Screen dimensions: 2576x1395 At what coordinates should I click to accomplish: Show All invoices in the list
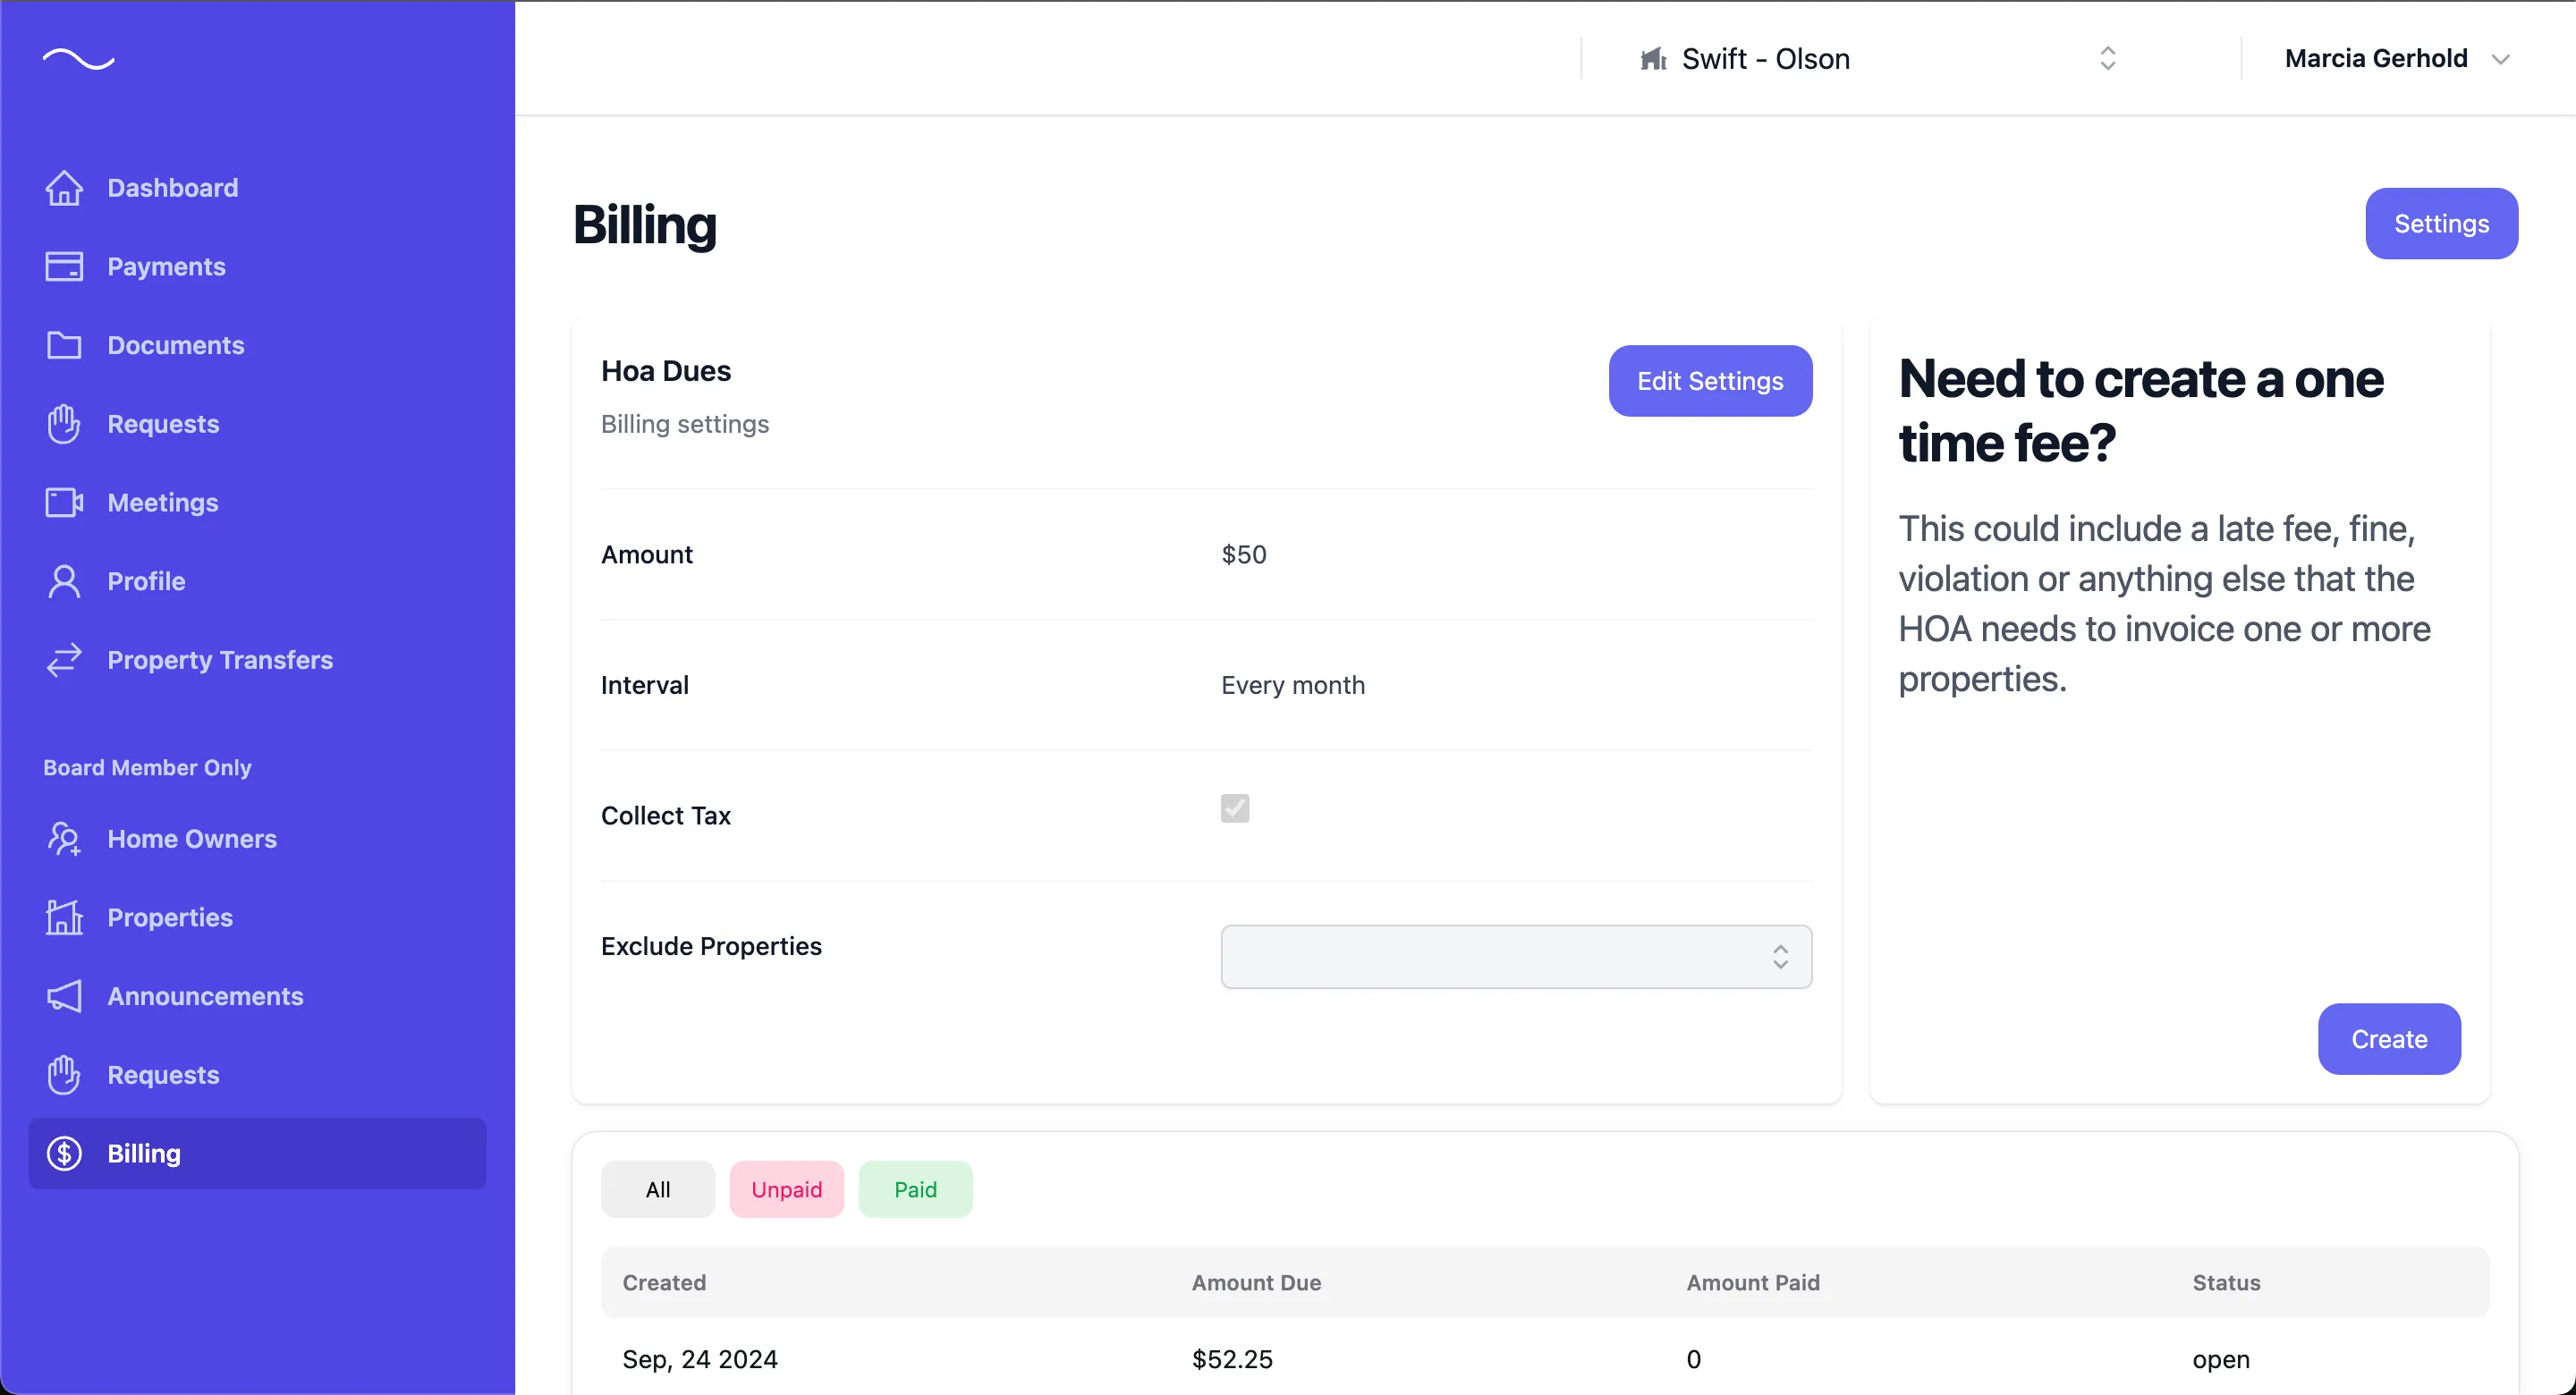coord(657,1189)
